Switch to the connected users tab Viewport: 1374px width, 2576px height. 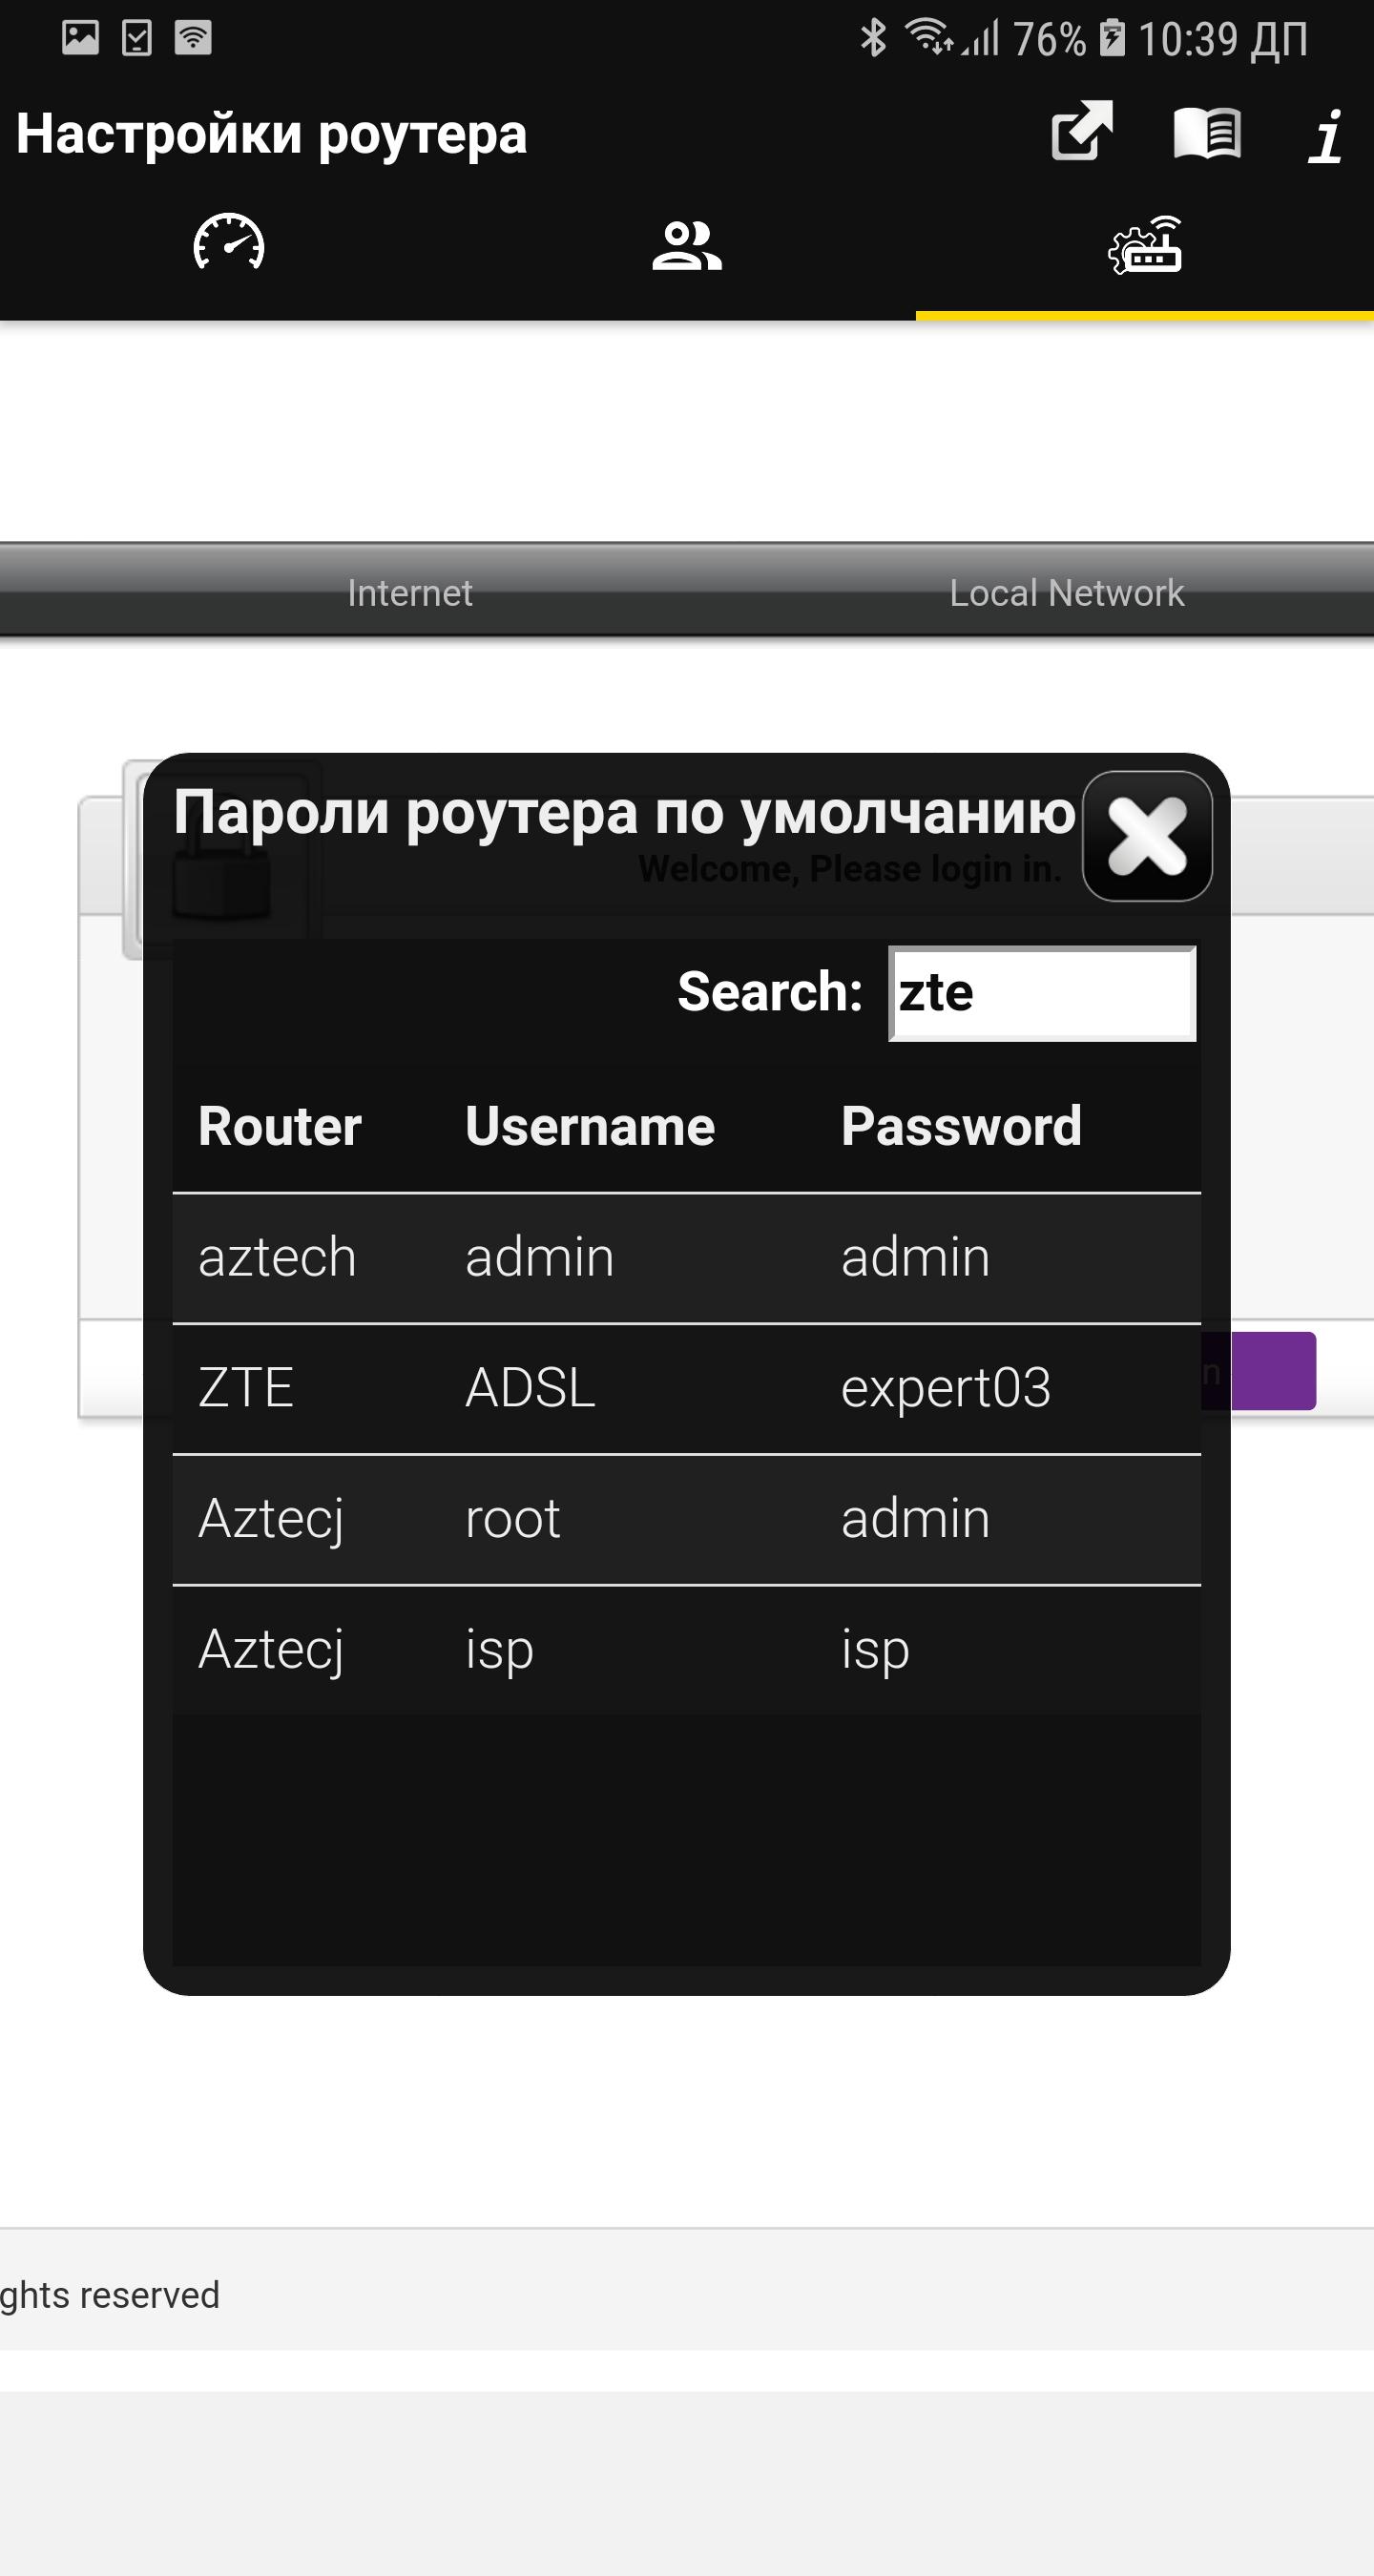(687, 245)
